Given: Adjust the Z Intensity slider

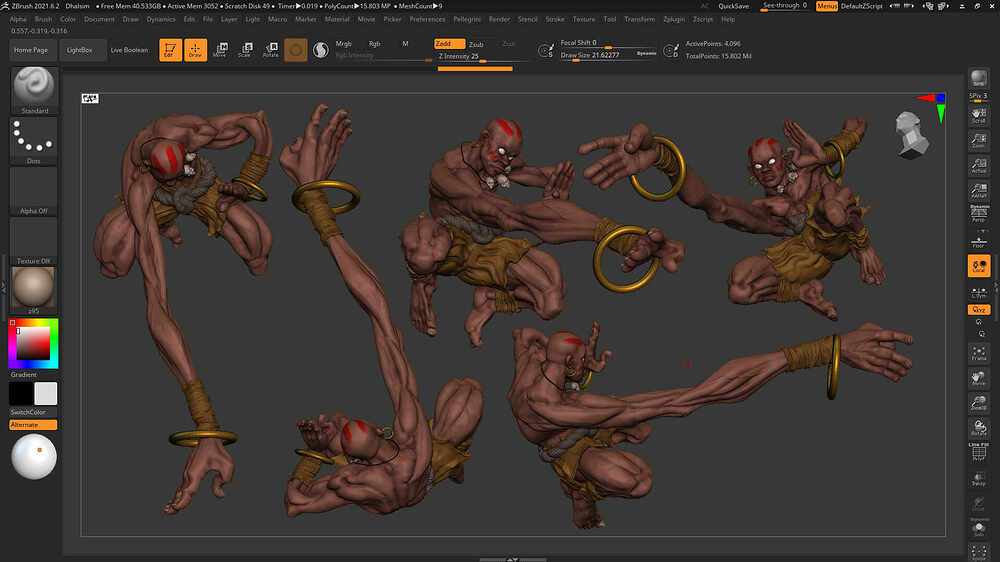Looking at the screenshot, I should 482,56.
